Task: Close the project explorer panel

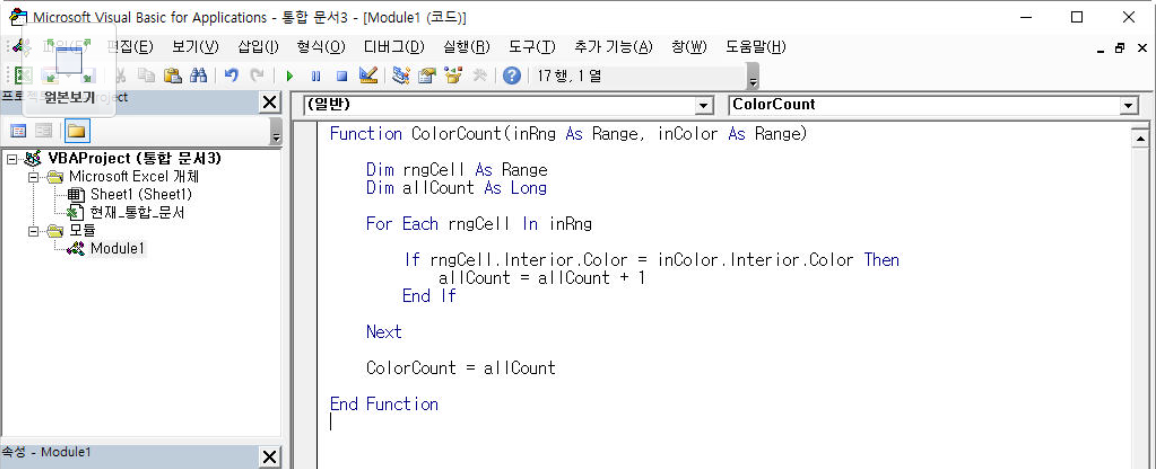Action: pos(271,103)
